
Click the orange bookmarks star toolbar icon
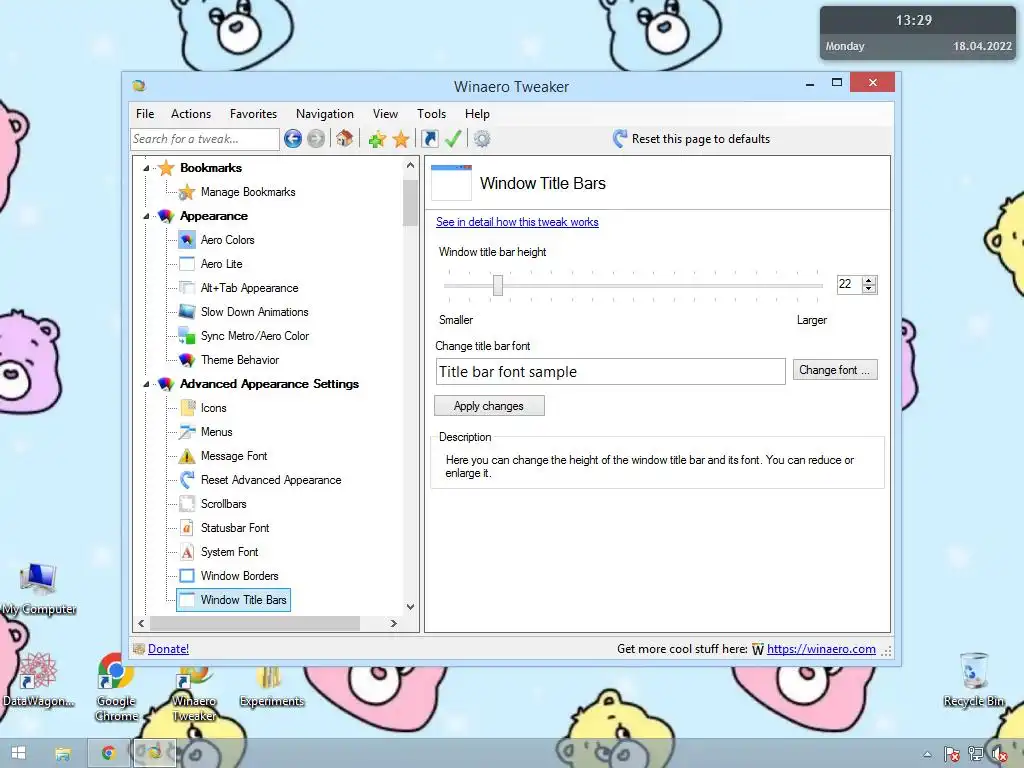[401, 139]
